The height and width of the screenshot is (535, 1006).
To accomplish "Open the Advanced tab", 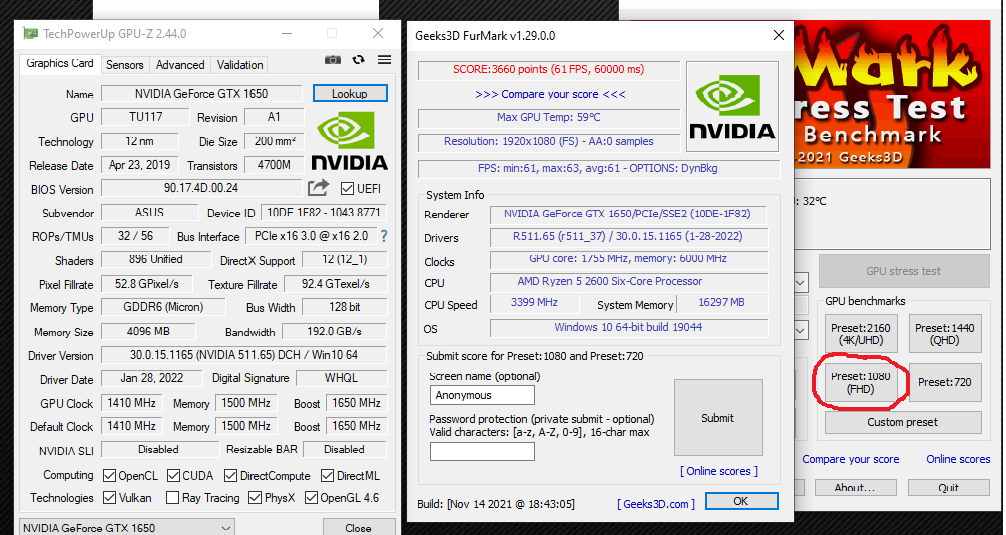I will pos(180,65).
